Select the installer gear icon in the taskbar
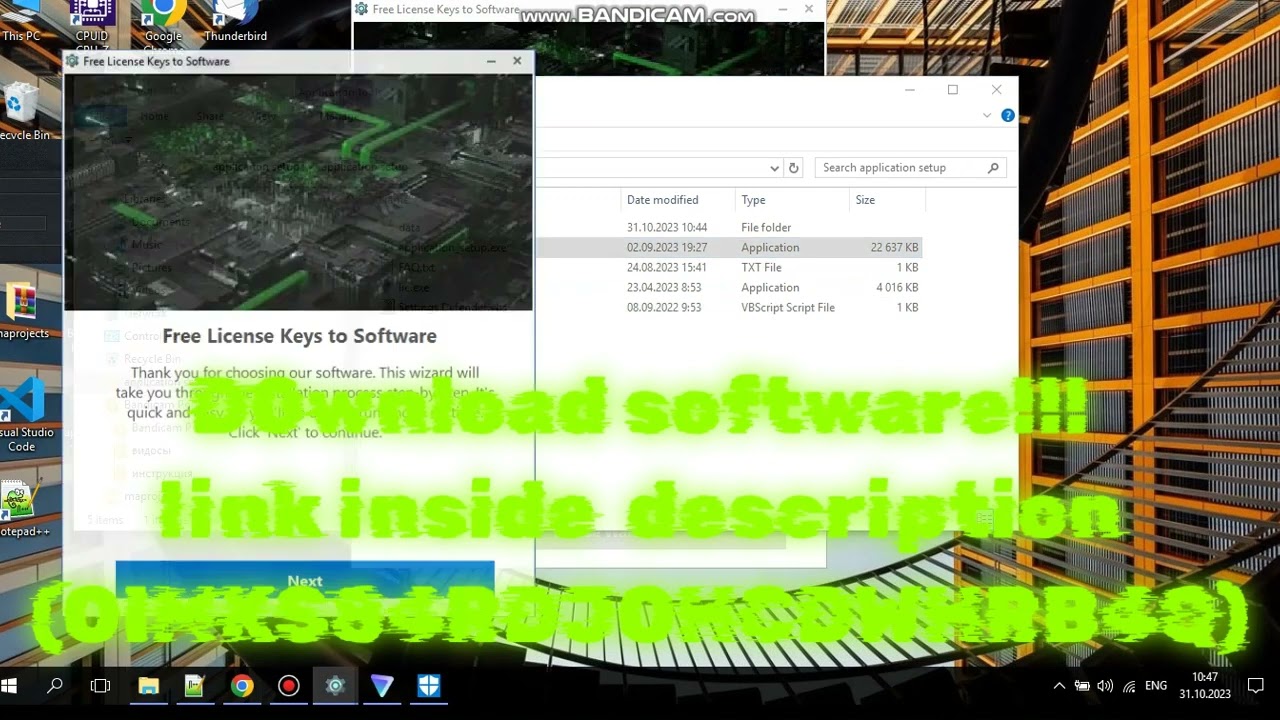This screenshot has width=1280, height=720. click(335, 686)
